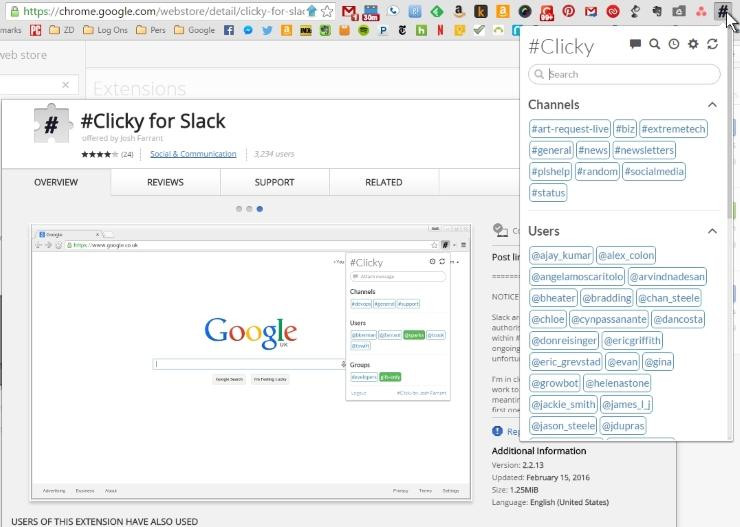Collapse the Users section
This screenshot has height=527, width=740.
tap(712, 231)
